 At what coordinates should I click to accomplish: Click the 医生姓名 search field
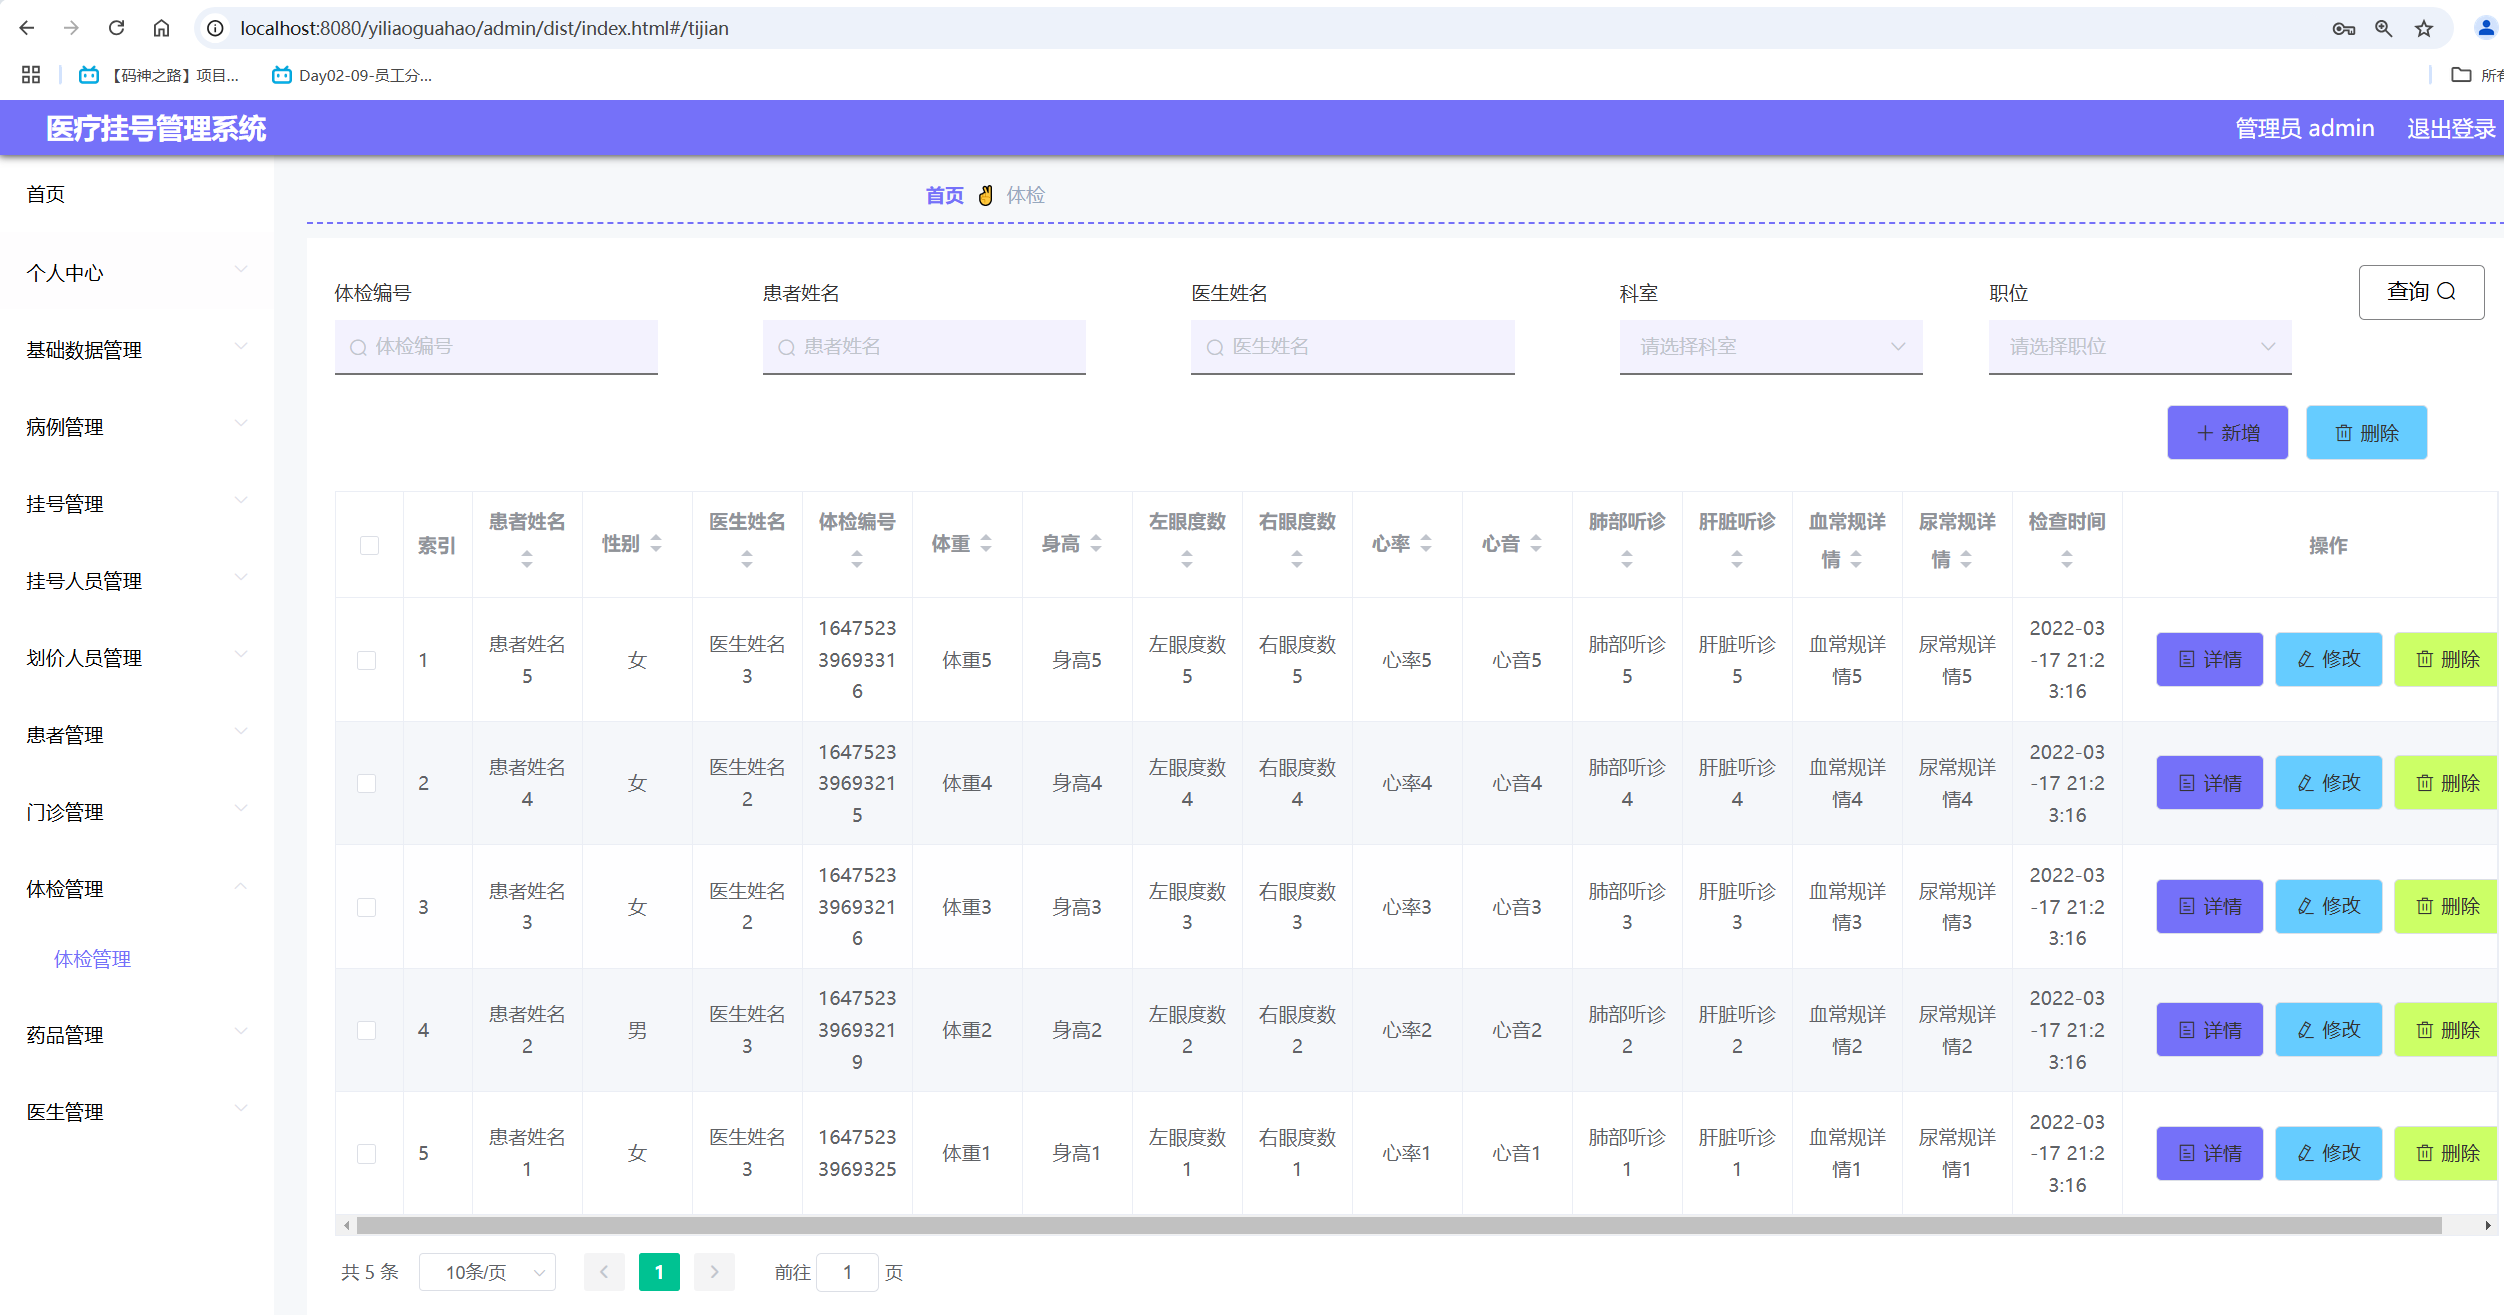(x=1352, y=346)
